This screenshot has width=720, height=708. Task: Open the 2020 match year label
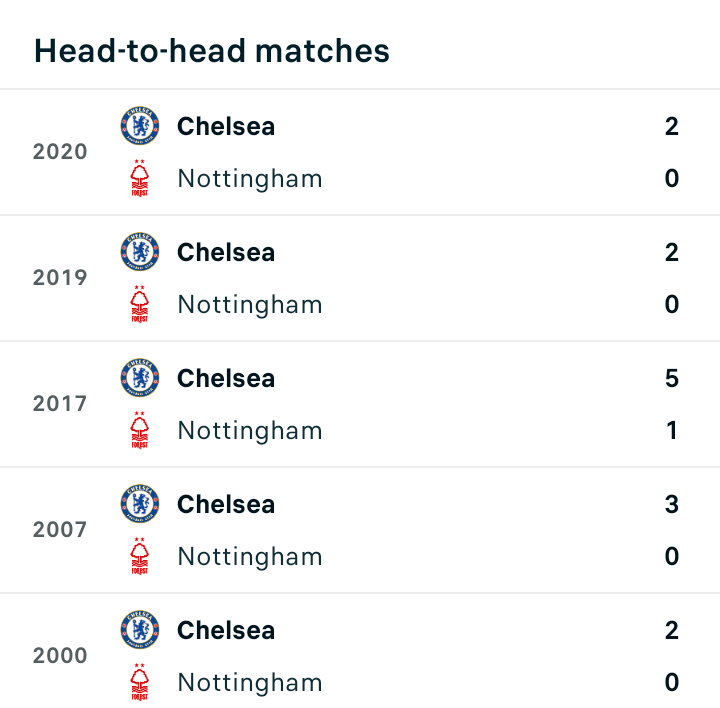point(60,152)
